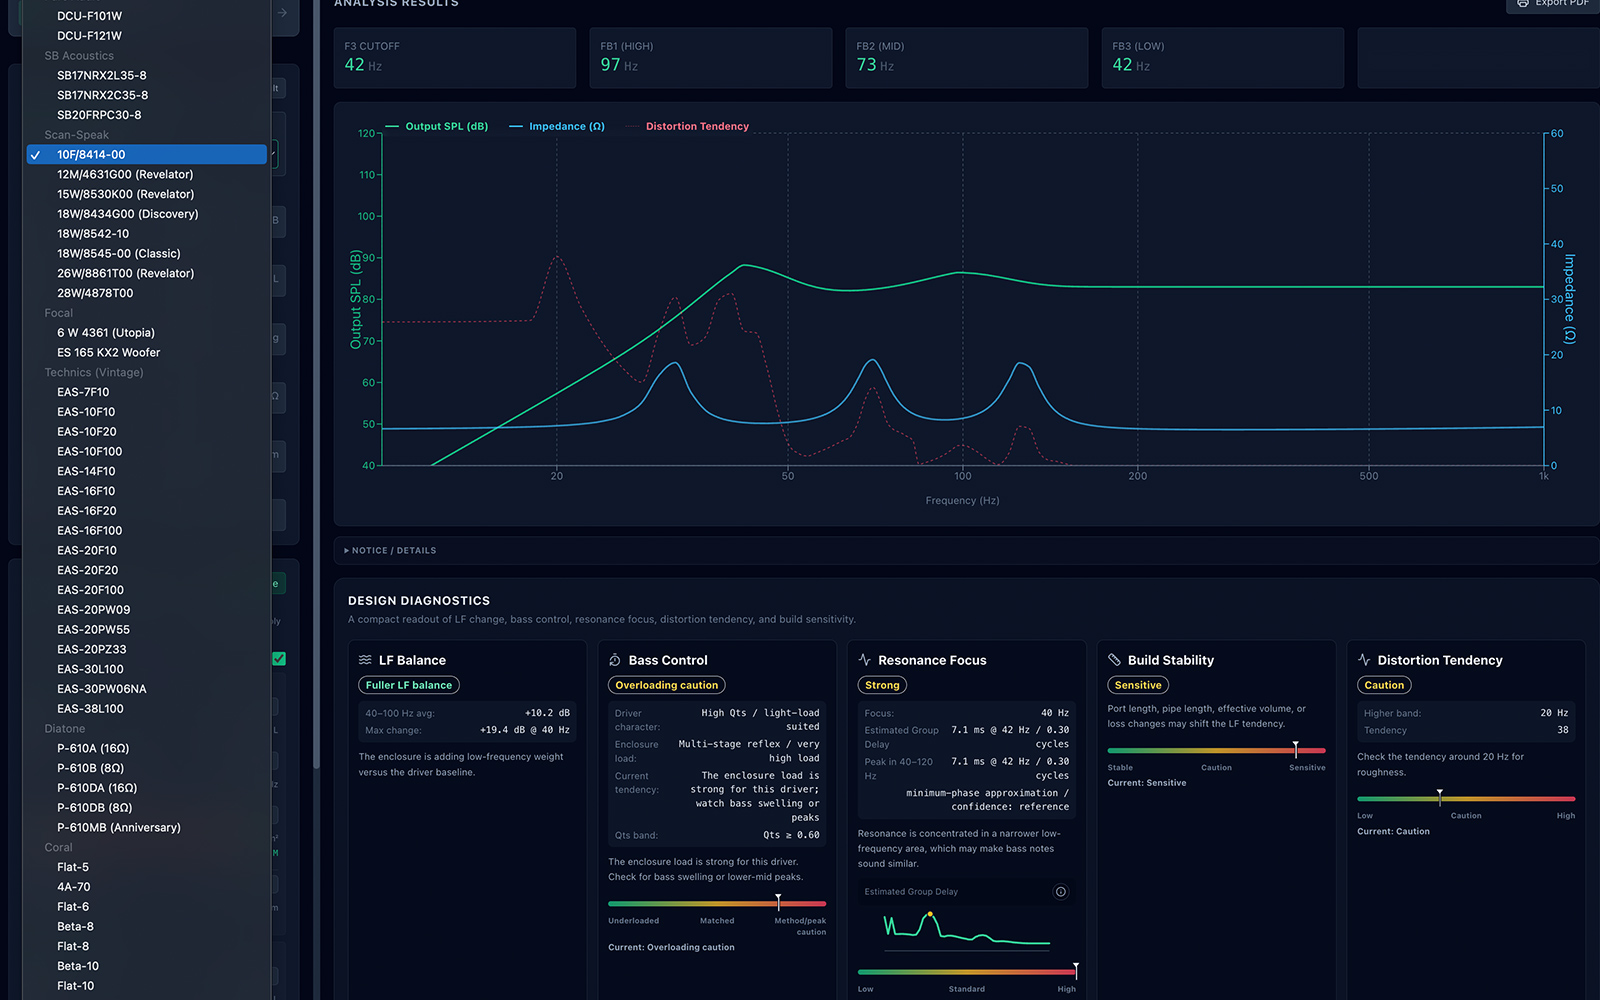Screen dimensions: 1600x1000
Task: Select the ES 165 KX2 Woofer
Action: [x=147, y=352]
